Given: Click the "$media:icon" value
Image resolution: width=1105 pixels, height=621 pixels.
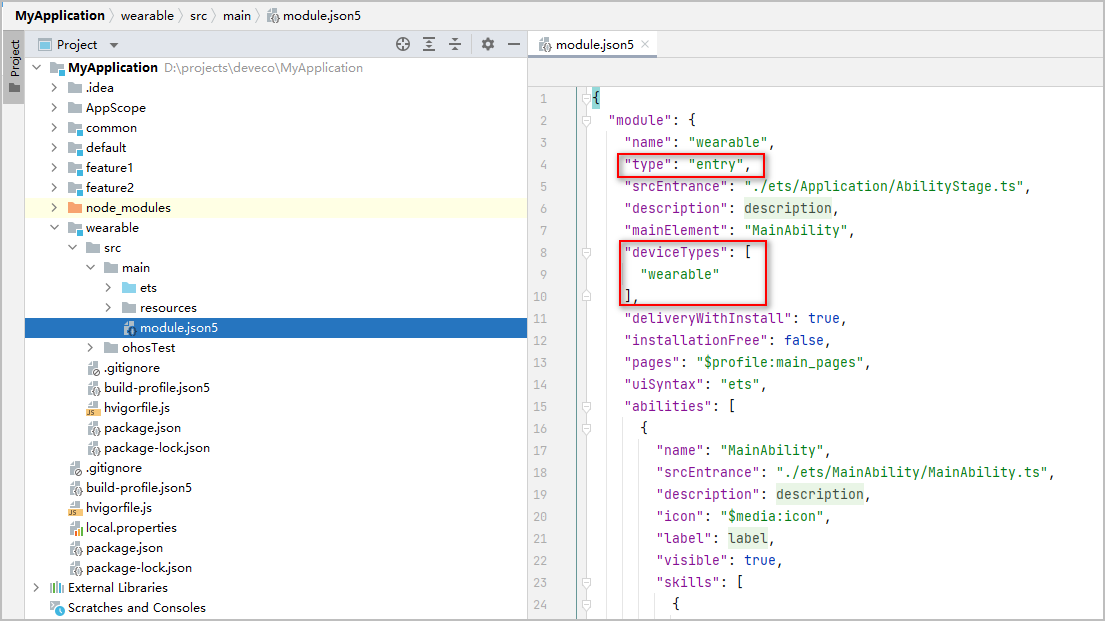Looking at the screenshot, I should (772, 516).
